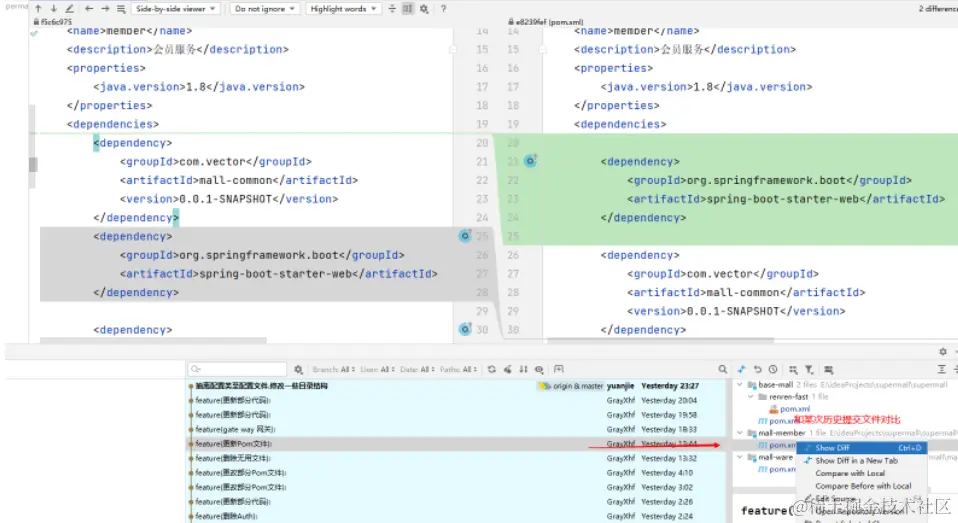Screen dimensions: 958x523
Task: Select the commit dated Yesterday 20:04
Action: click(x=457, y=400)
